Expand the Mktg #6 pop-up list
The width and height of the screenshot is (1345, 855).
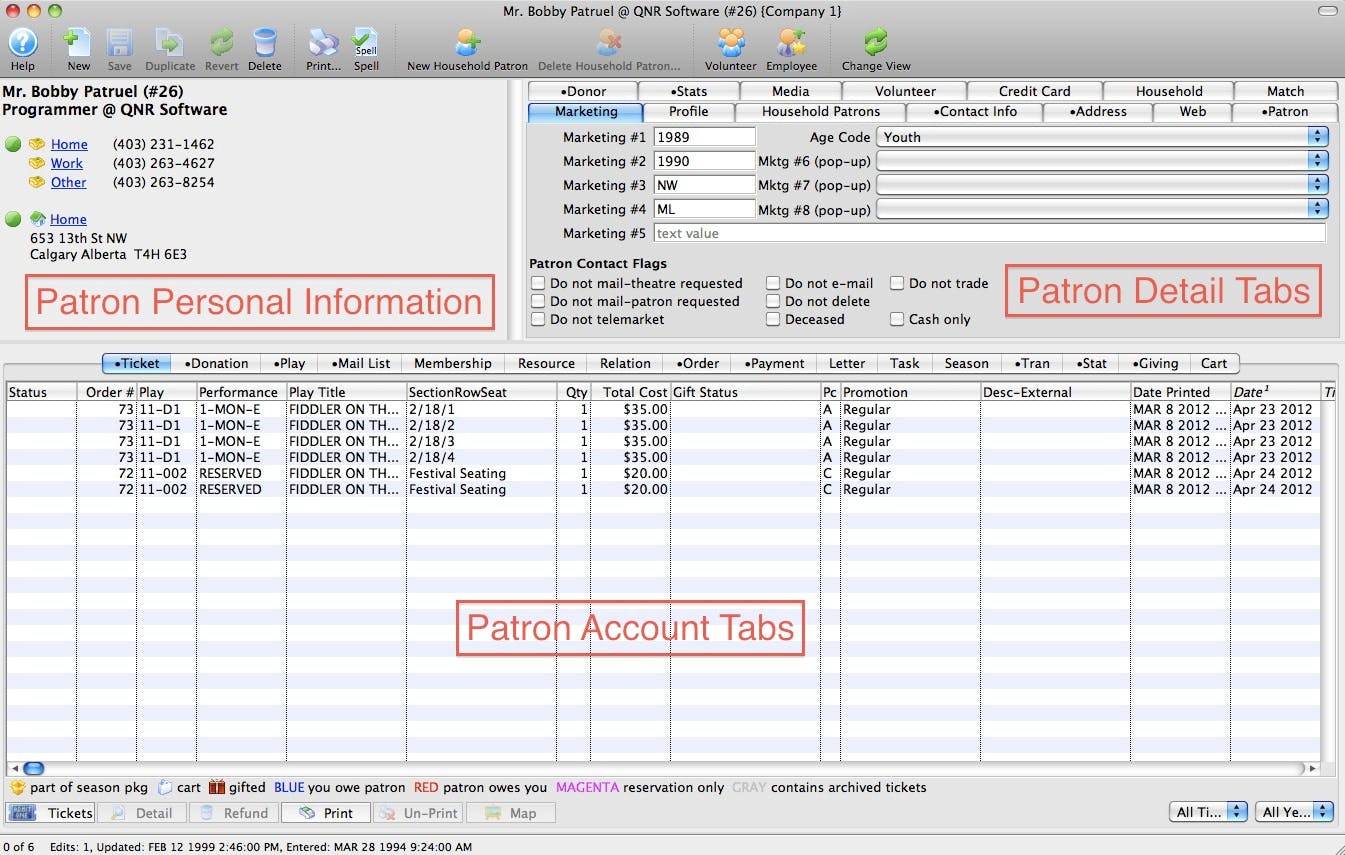[x=1102, y=161]
